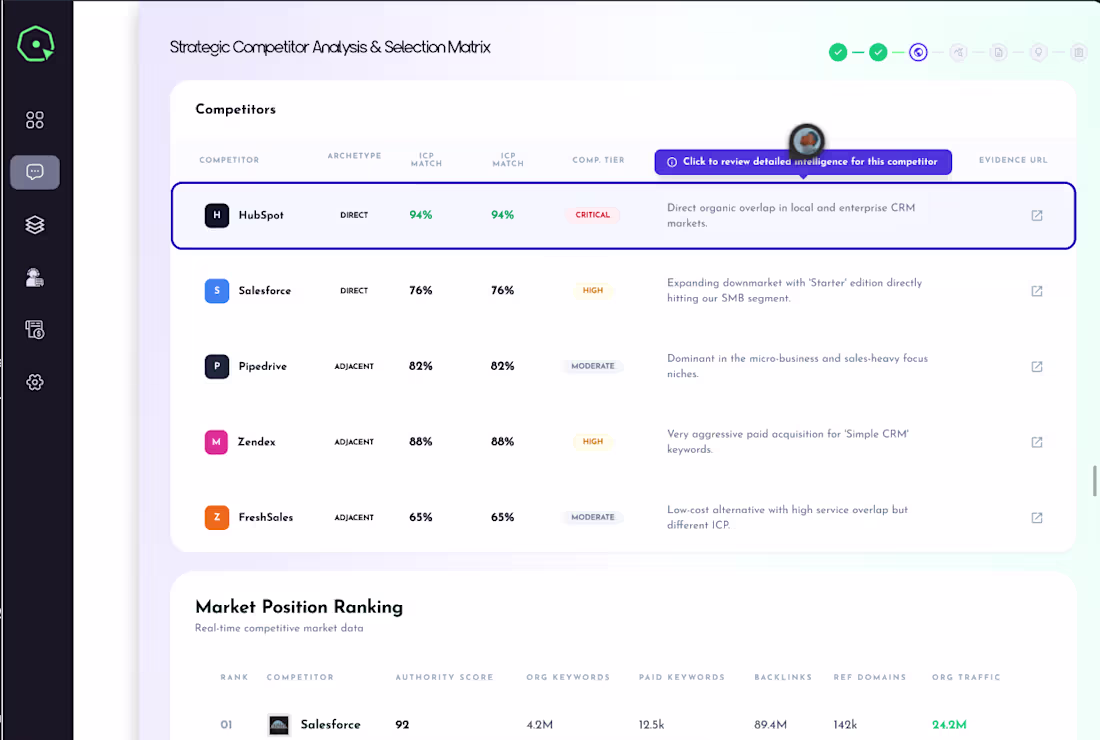Click HubSpot description about enterprise CRM markets

(791, 215)
